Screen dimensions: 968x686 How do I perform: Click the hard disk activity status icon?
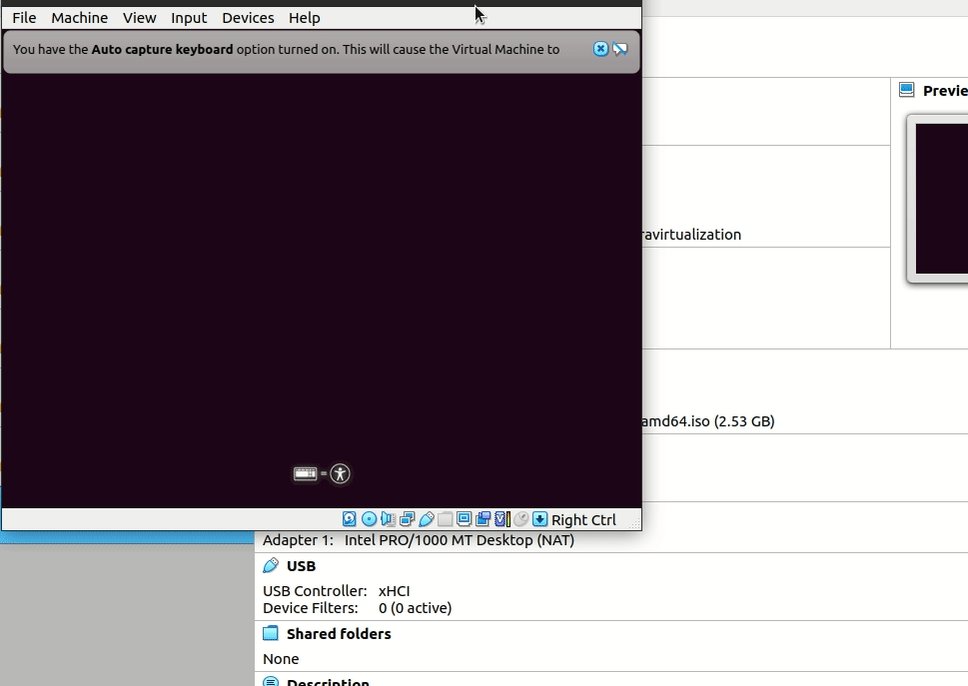click(349, 519)
